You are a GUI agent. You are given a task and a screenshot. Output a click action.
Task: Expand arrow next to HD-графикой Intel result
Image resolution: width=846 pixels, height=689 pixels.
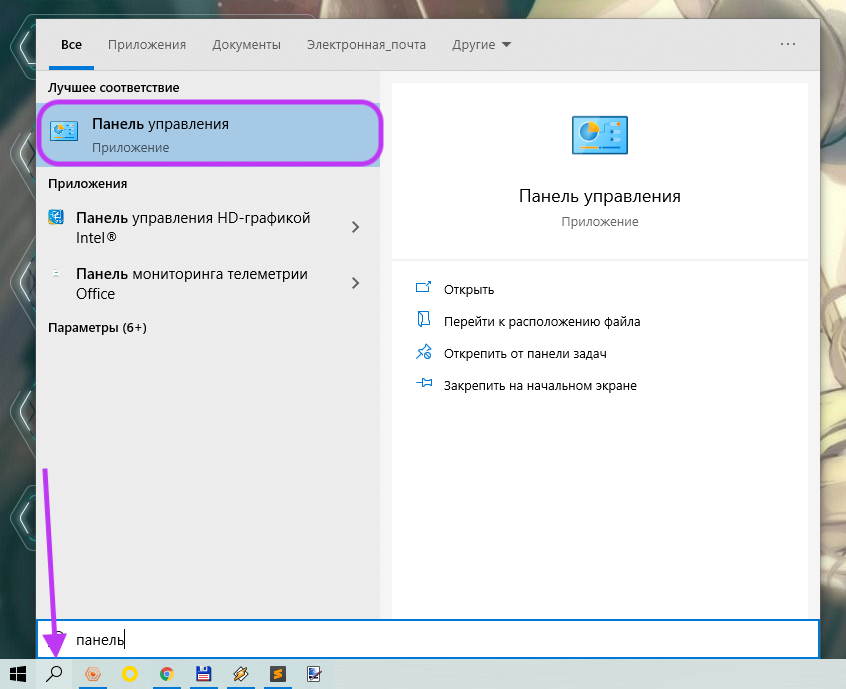click(355, 227)
